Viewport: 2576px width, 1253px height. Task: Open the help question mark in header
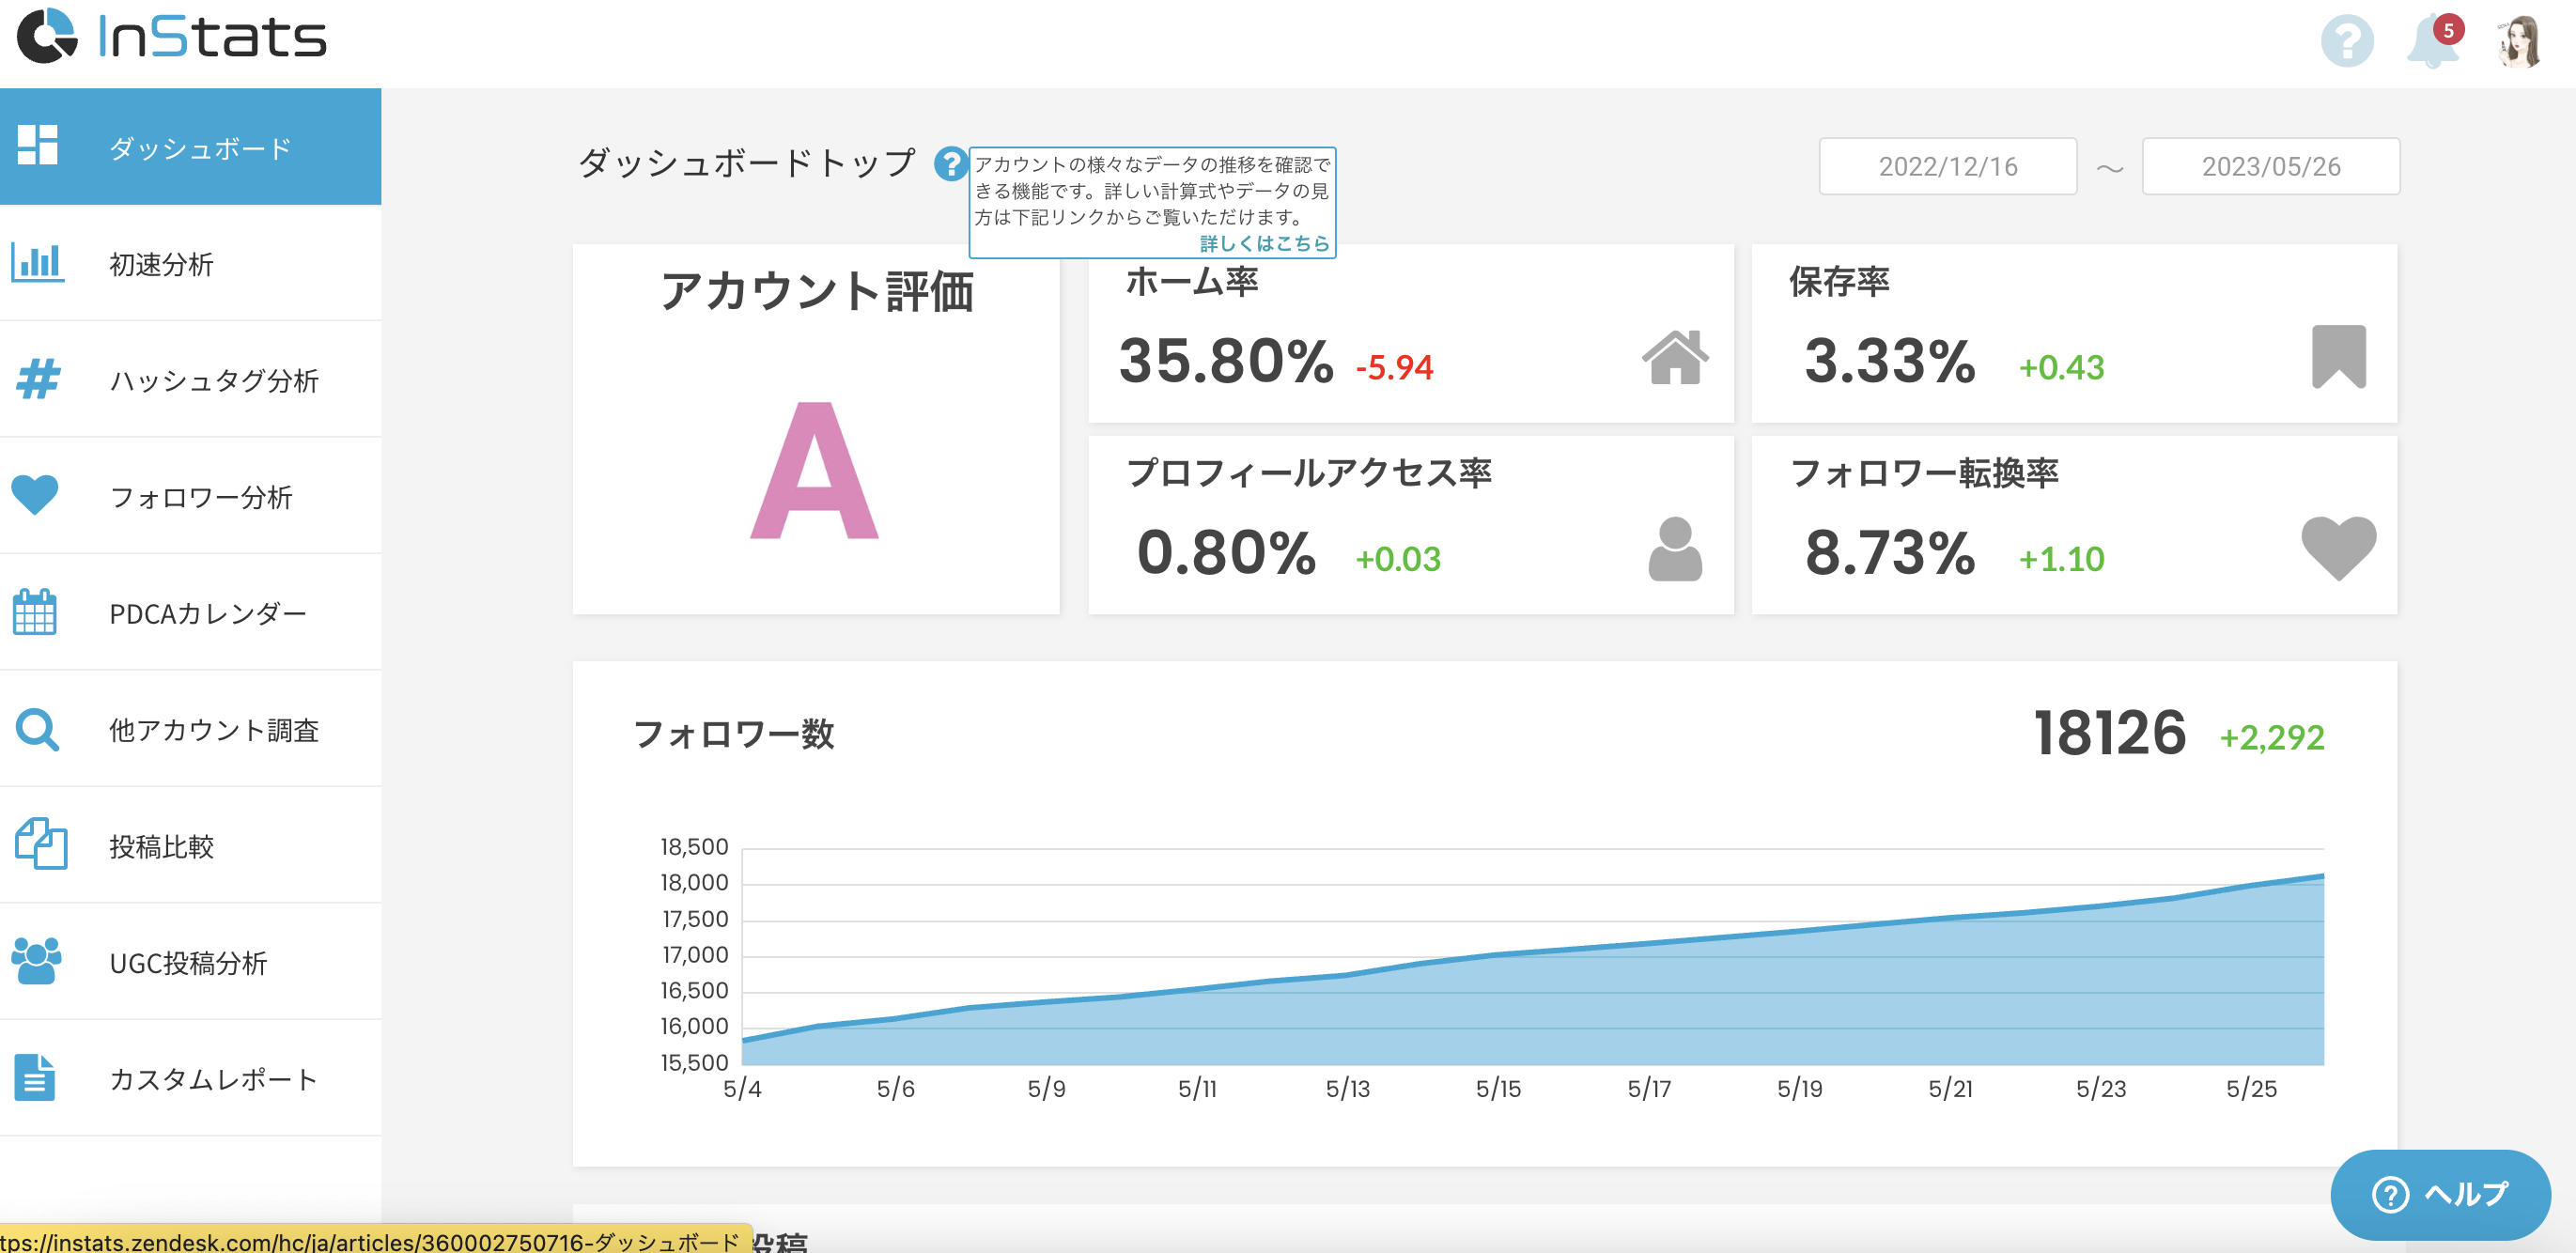click(x=2346, y=42)
